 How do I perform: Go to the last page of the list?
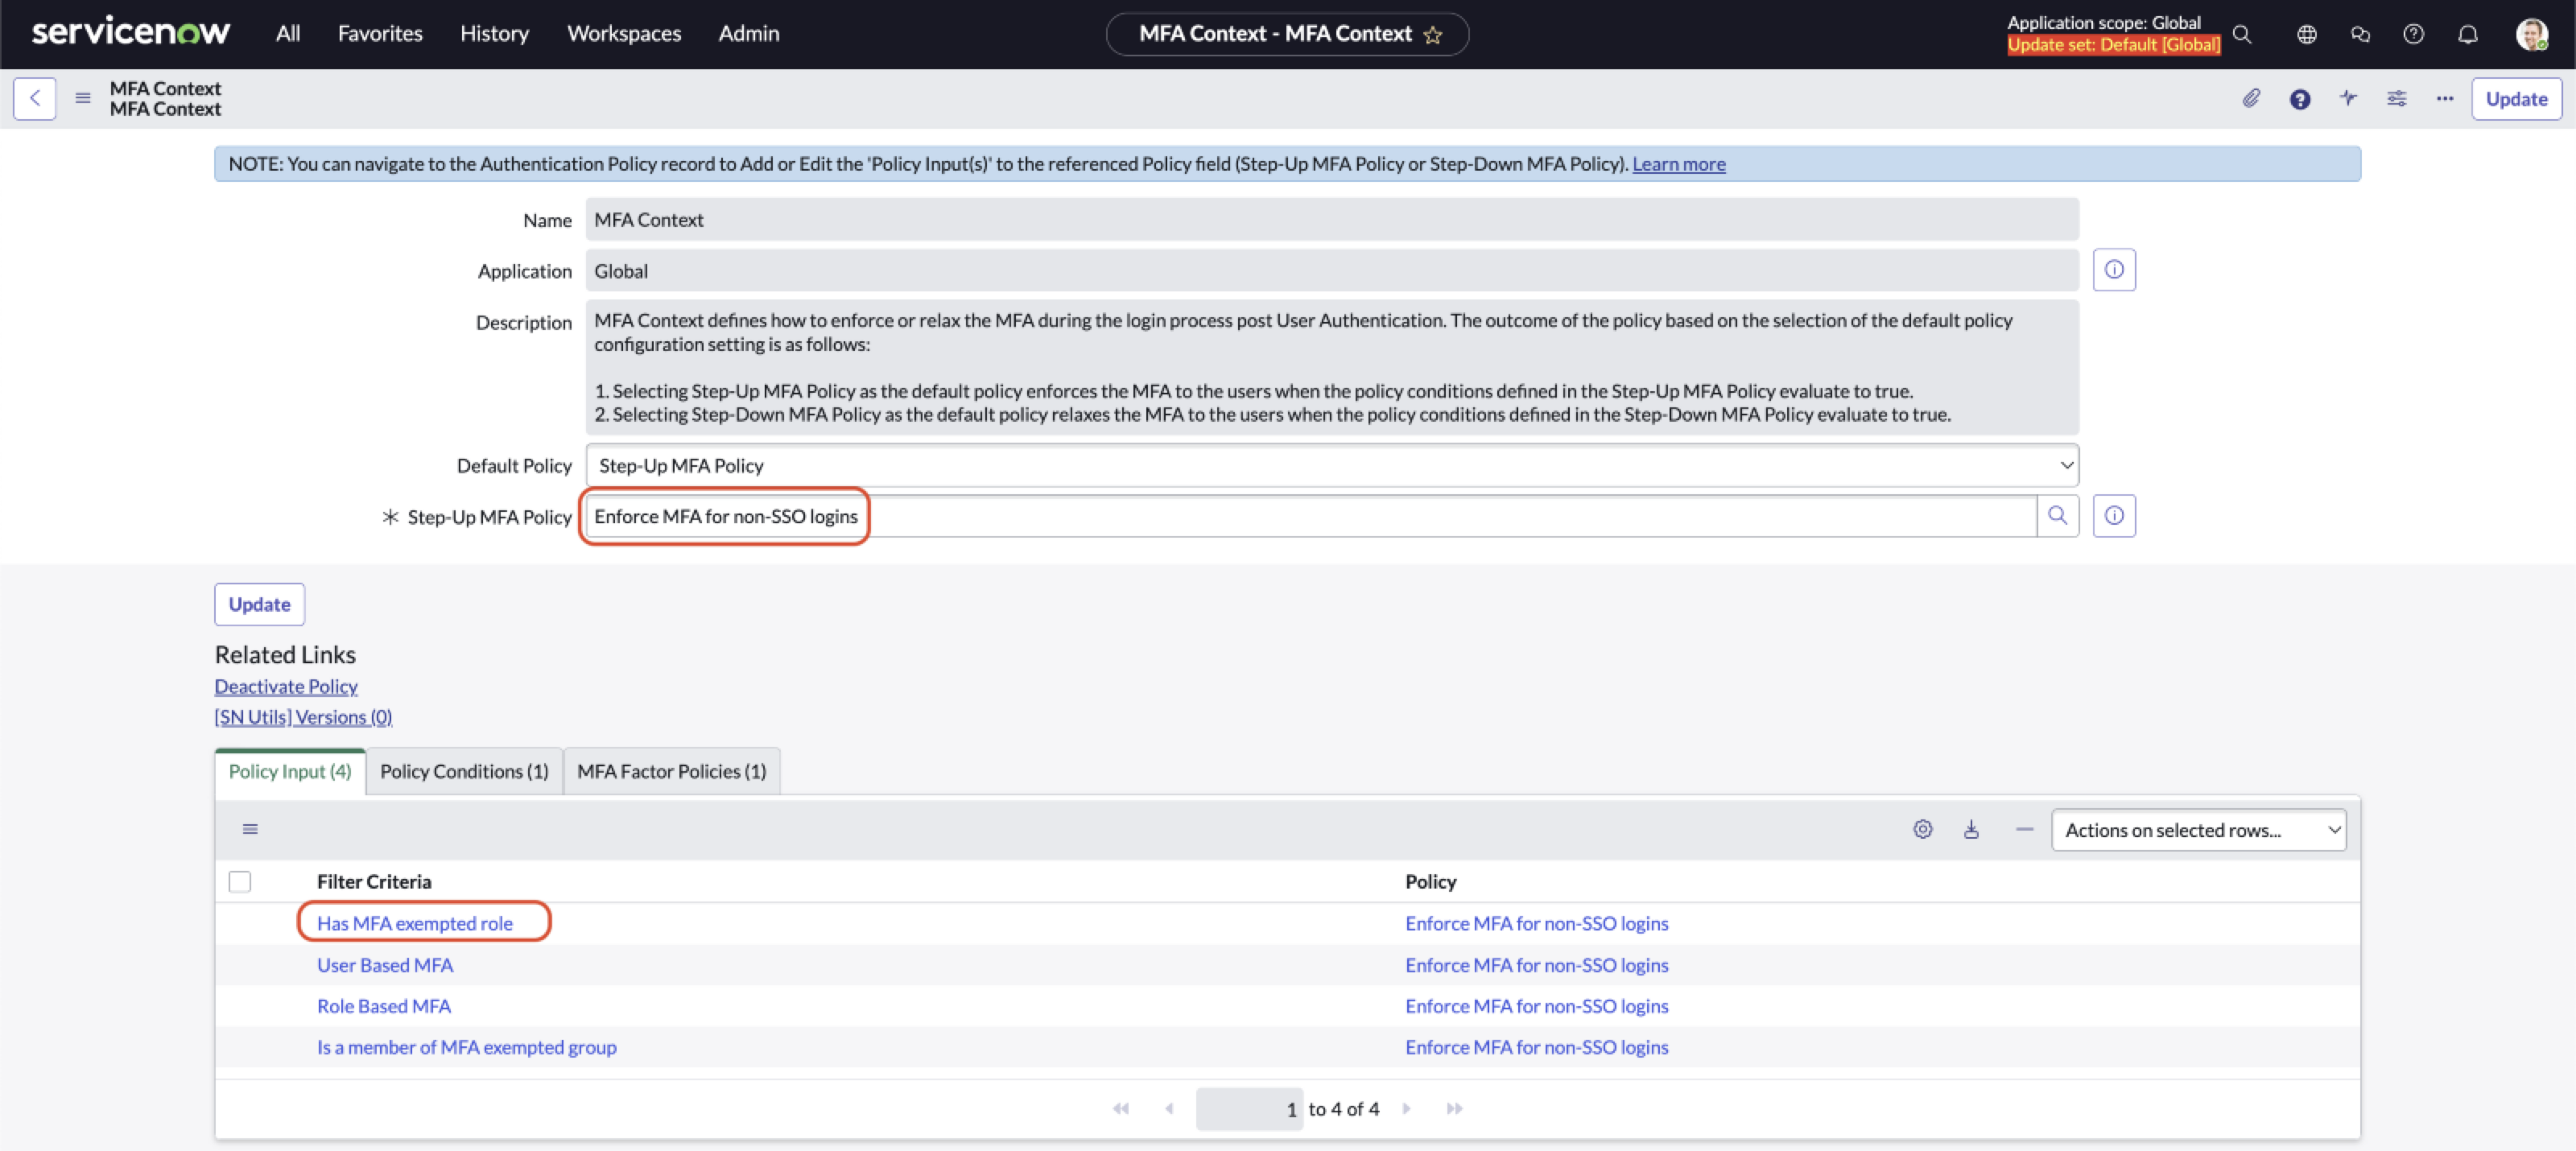(x=1455, y=1108)
